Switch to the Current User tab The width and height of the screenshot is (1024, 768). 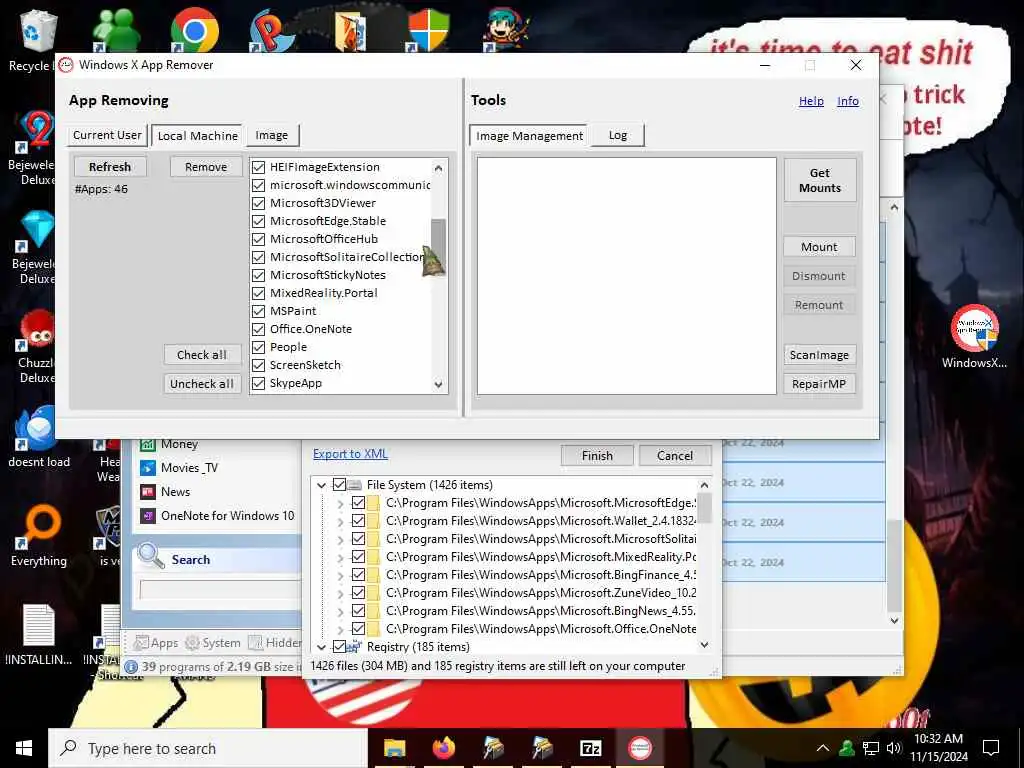pyautogui.click(x=107, y=135)
